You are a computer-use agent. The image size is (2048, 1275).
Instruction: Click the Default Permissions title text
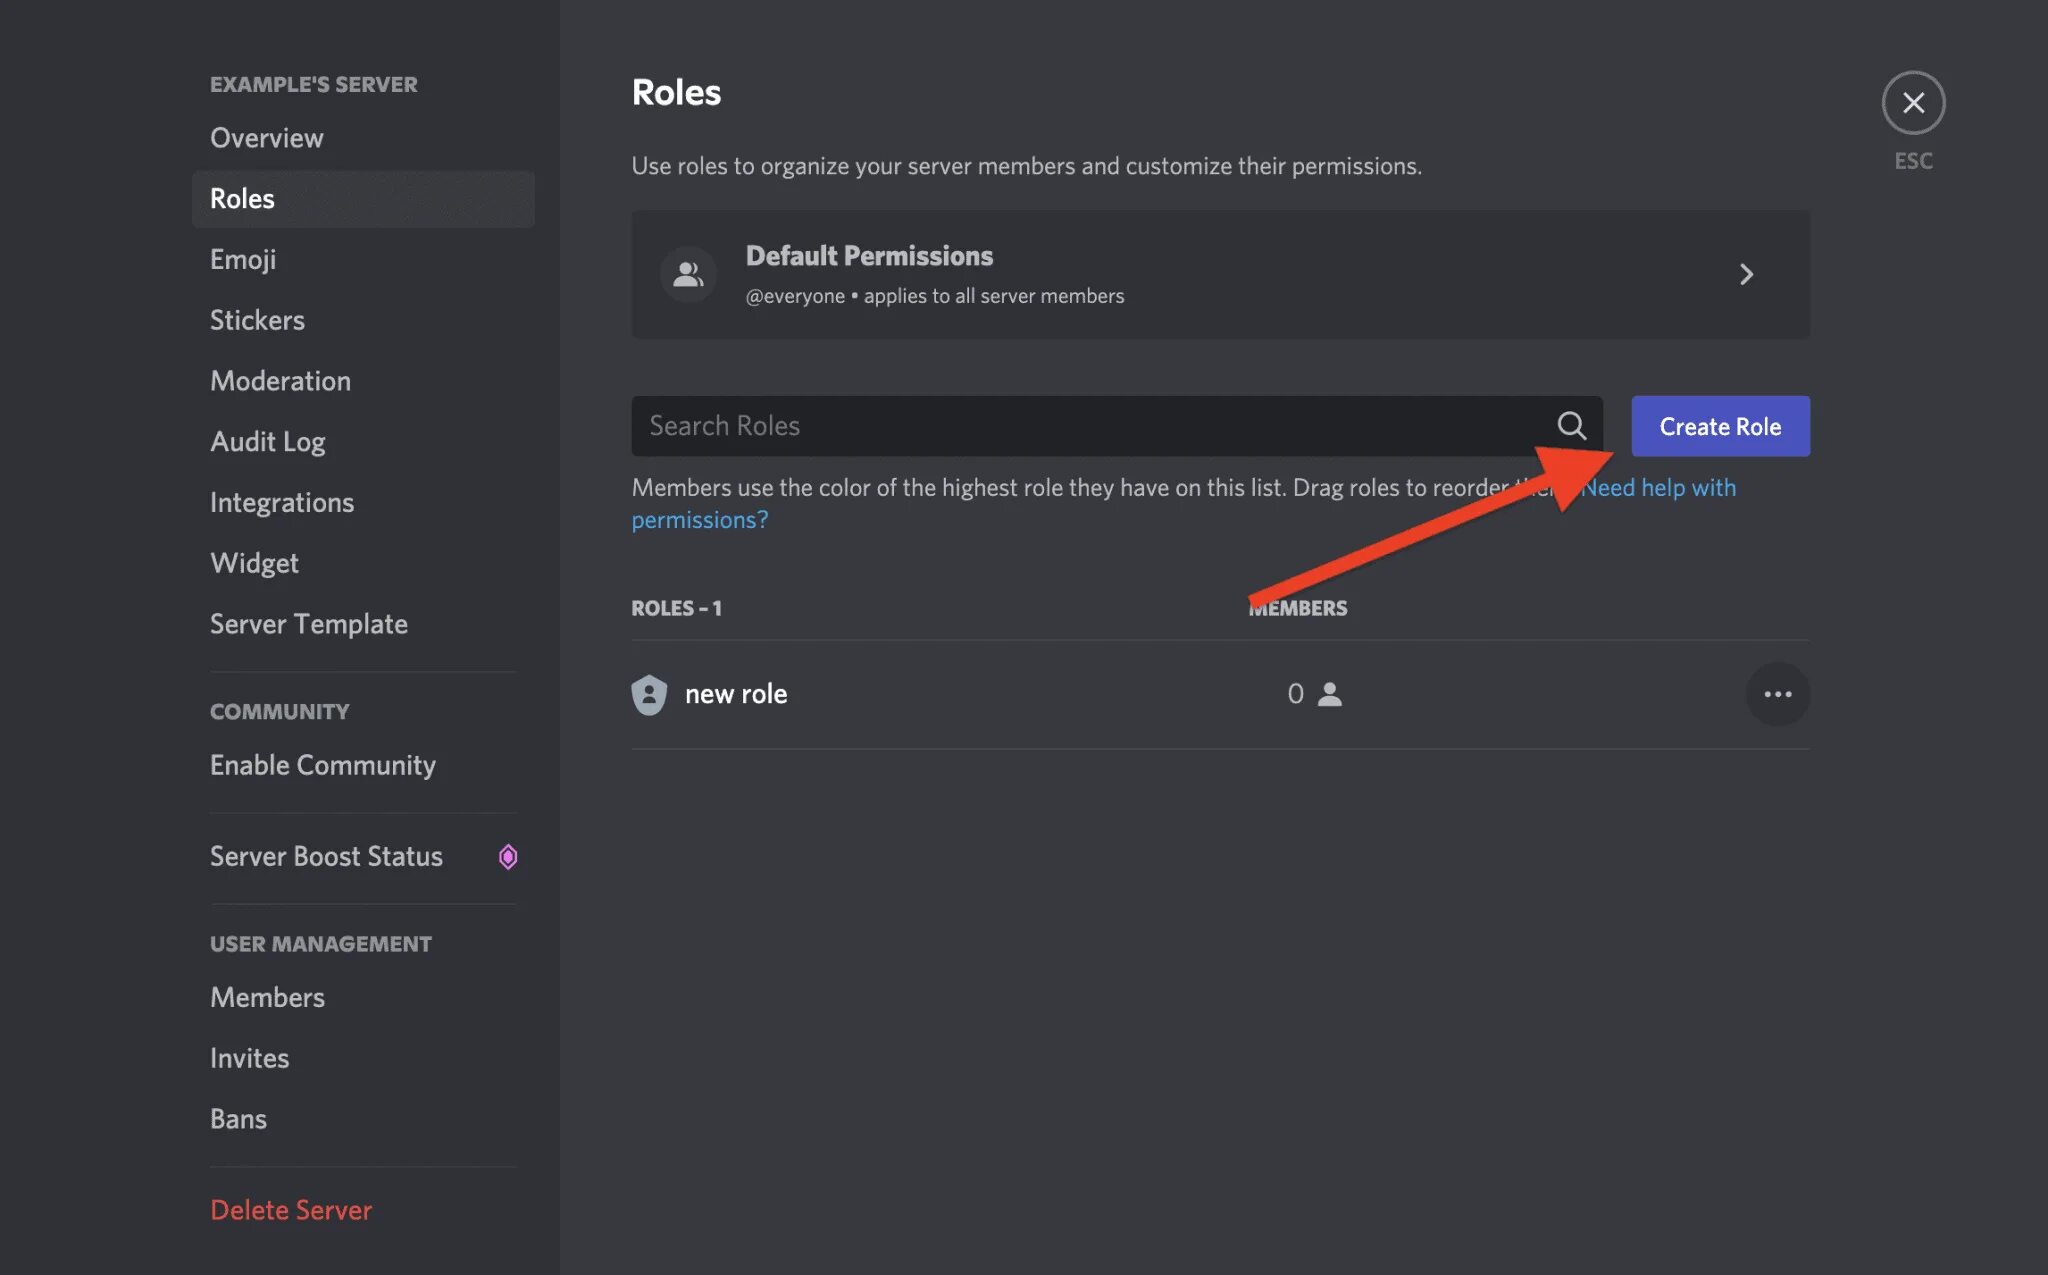coord(869,256)
